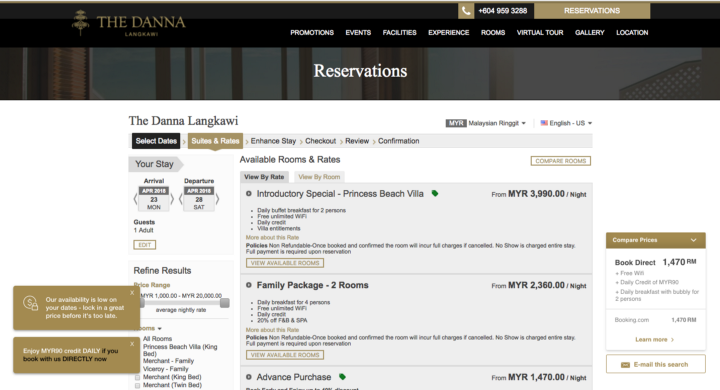Open the English - US language dropdown
The height and width of the screenshot is (390, 720).
566,123
